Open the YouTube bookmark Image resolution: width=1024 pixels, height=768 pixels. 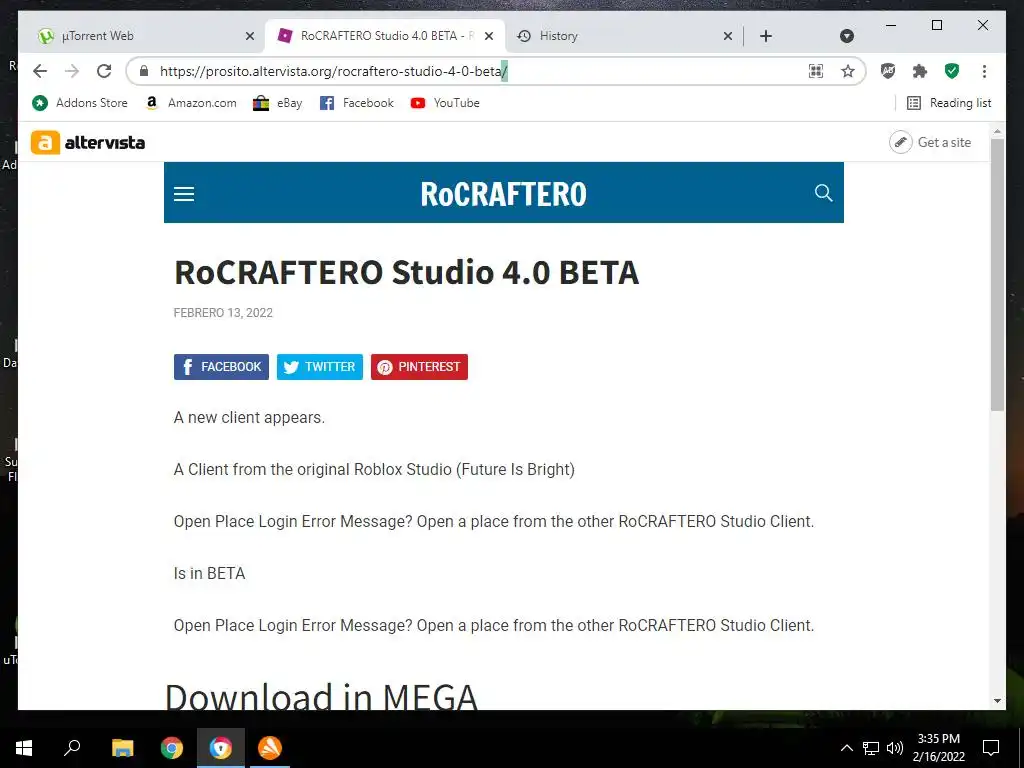(445, 103)
